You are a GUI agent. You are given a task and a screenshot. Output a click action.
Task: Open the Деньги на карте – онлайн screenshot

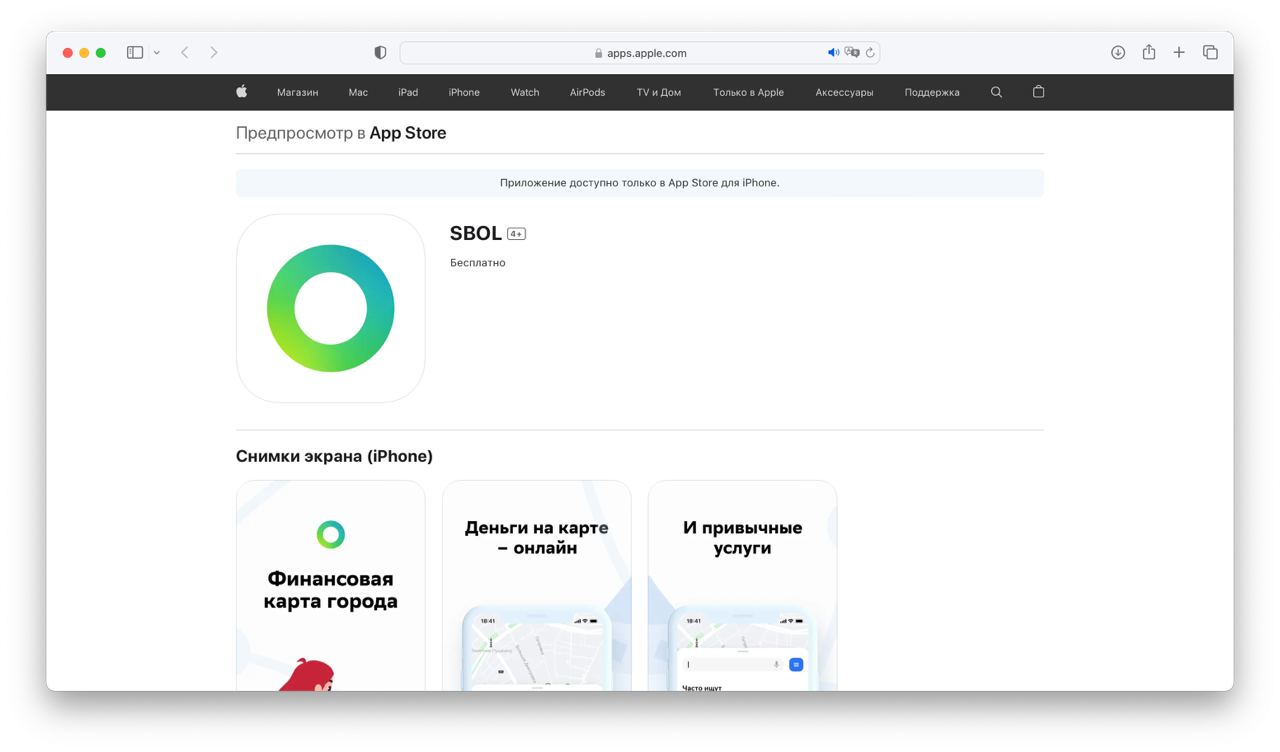pyautogui.click(x=537, y=585)
